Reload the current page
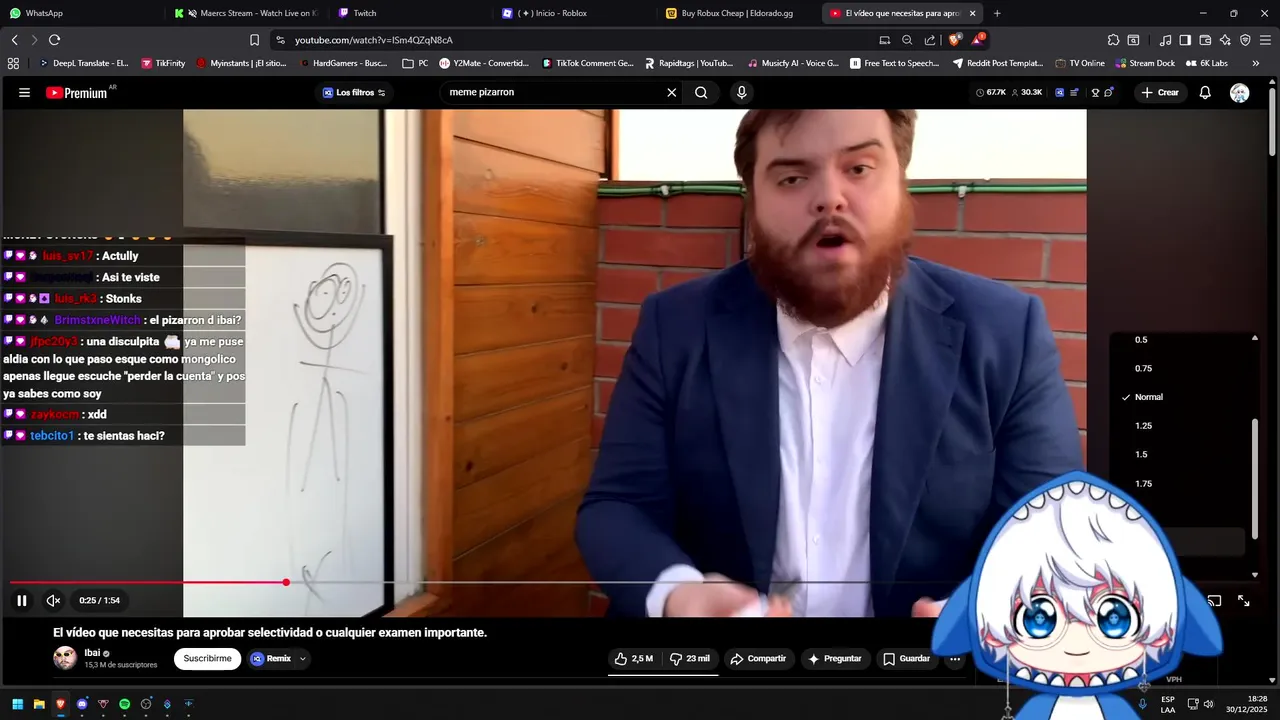1280x720 pixels. click(x=54, y=40)
